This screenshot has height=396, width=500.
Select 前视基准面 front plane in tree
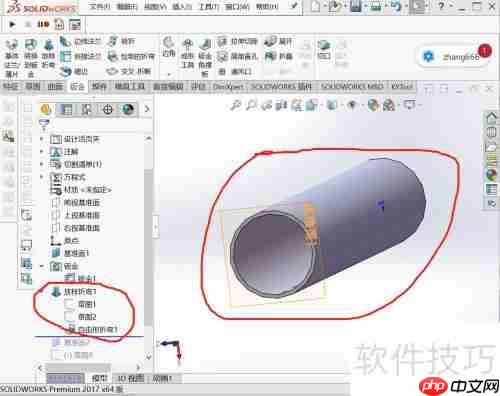tap(76, 202)
